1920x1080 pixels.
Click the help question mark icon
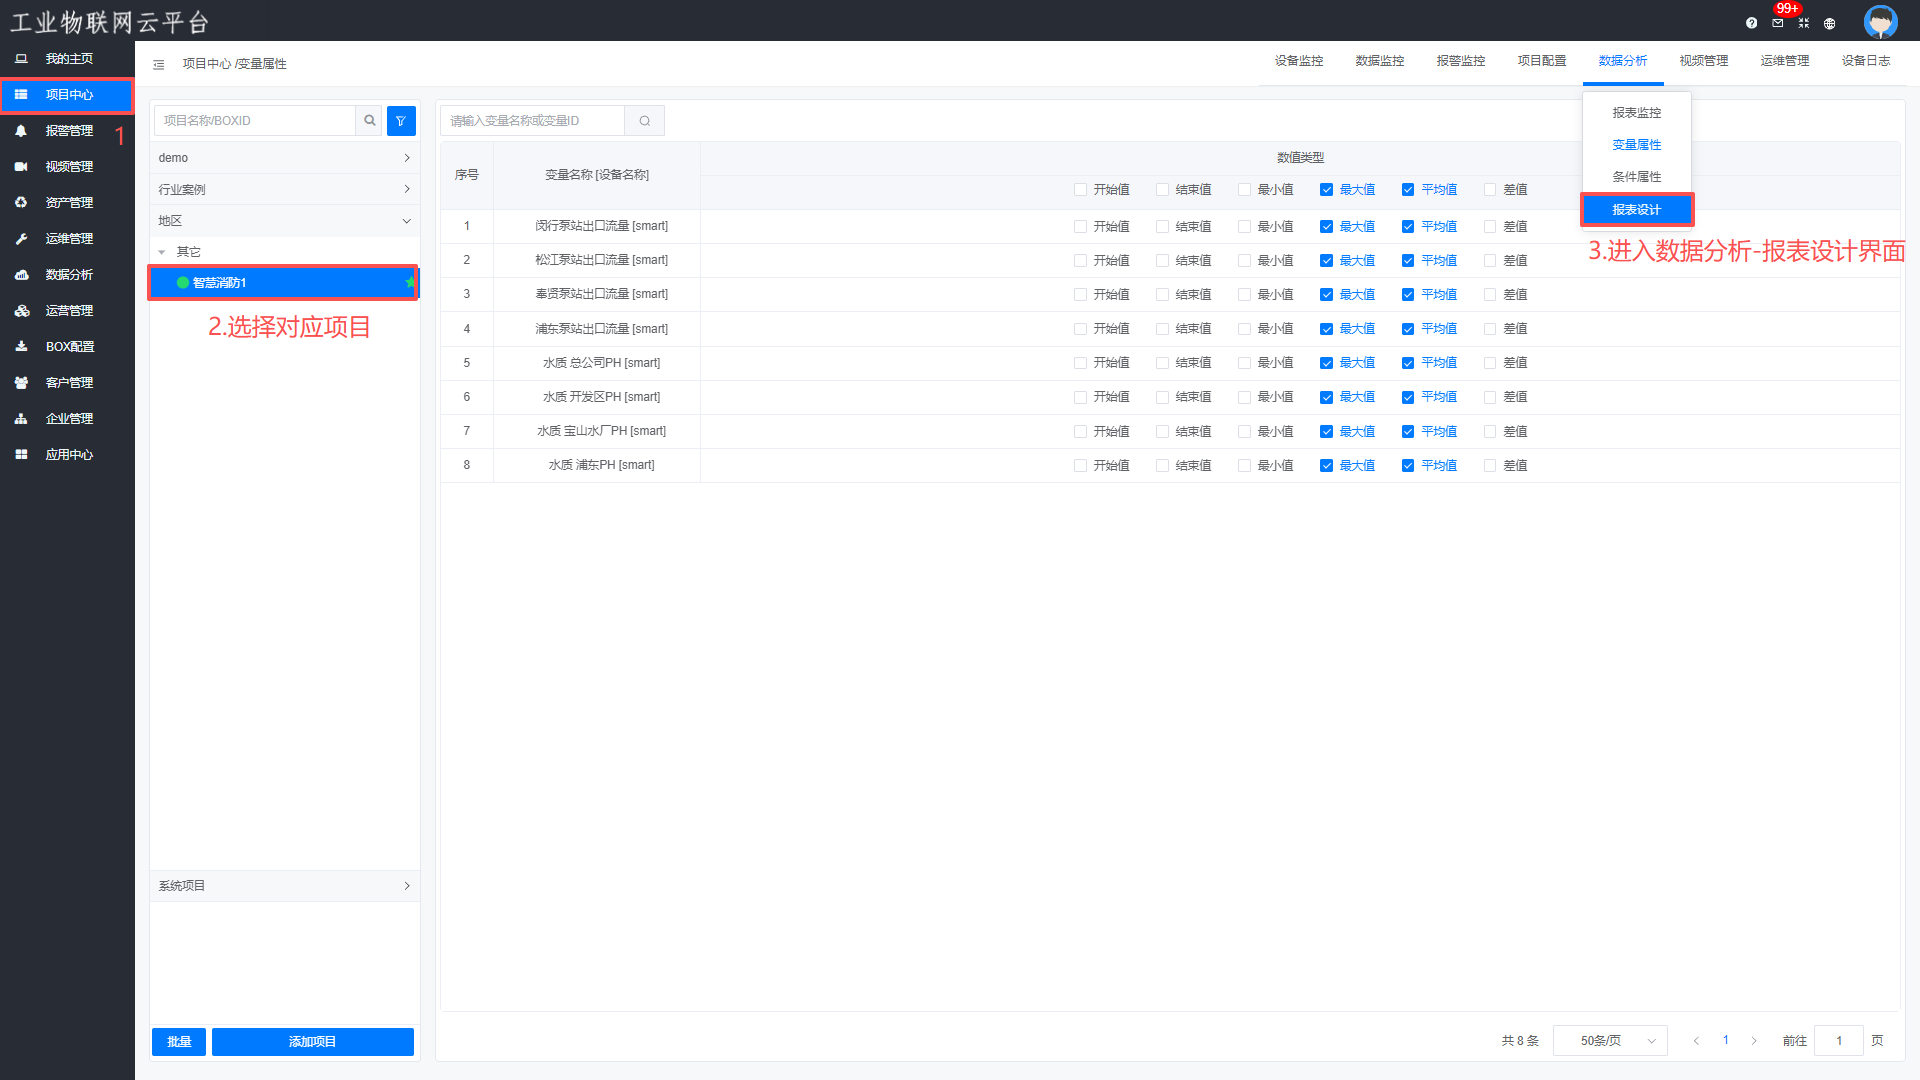point(1751,23)
